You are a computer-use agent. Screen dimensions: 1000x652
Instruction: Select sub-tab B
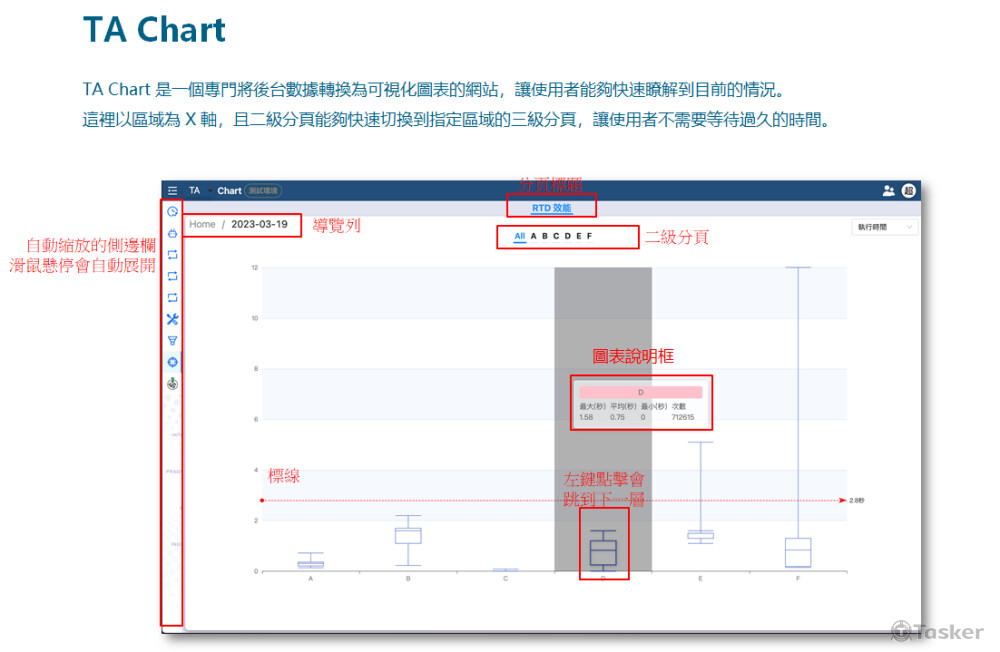545,236
